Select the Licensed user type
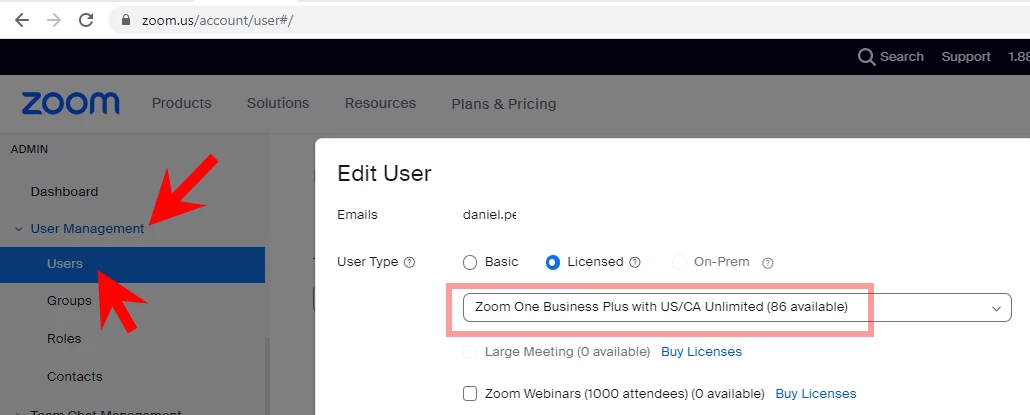Viewport: 1030px width, 415px height. pos(552,263)
